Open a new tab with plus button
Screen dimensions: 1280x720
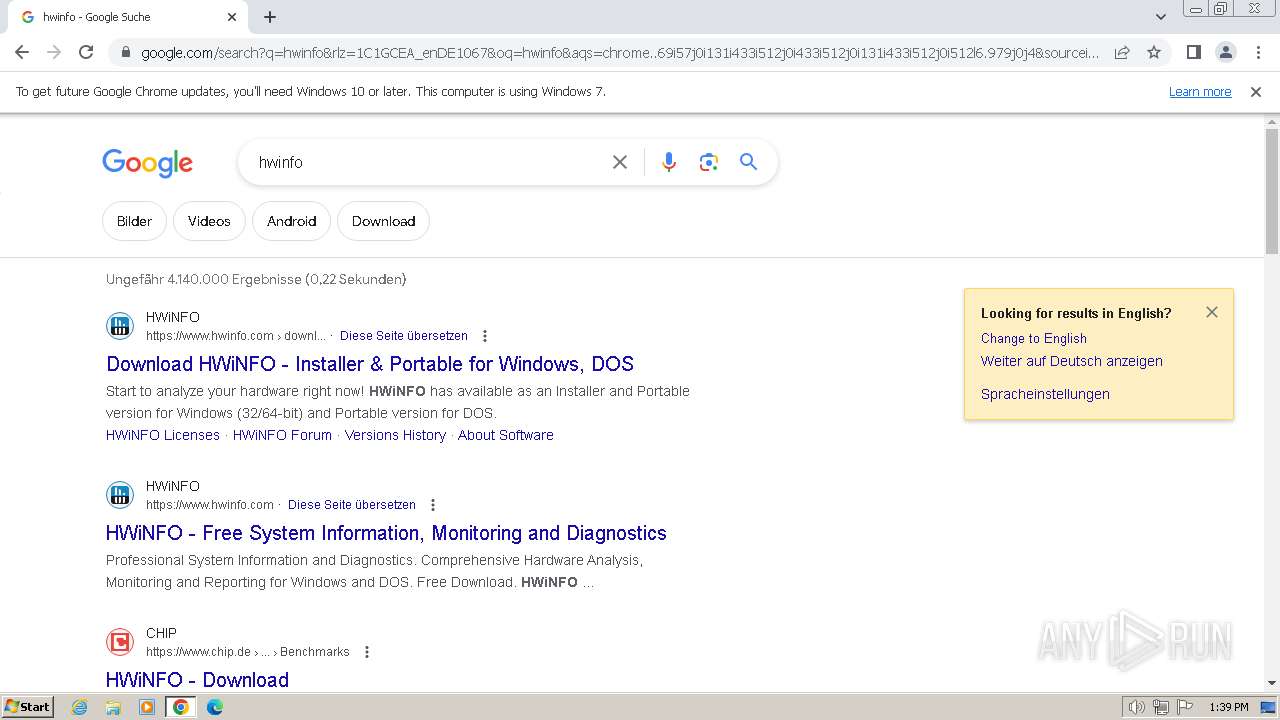tap(270, 17)
